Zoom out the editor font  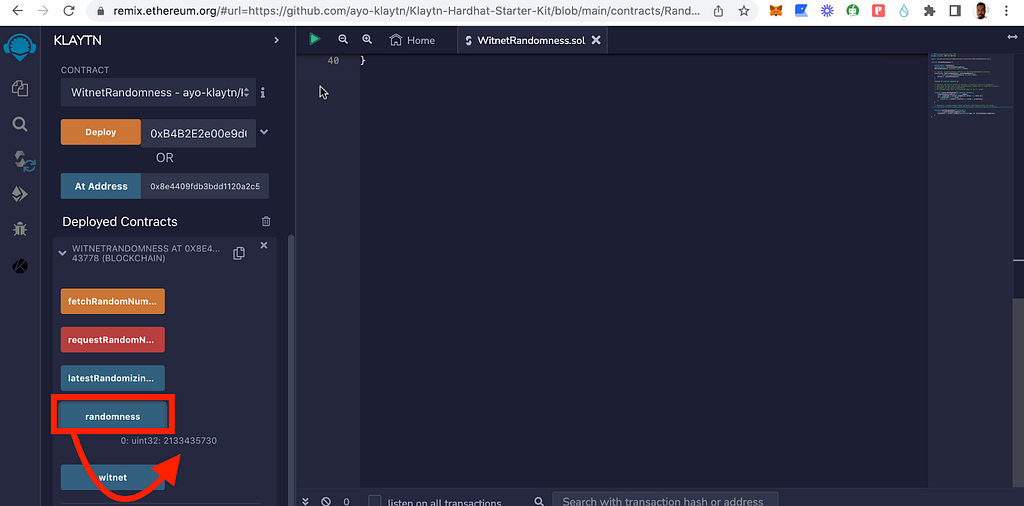[x=343, y=40]
